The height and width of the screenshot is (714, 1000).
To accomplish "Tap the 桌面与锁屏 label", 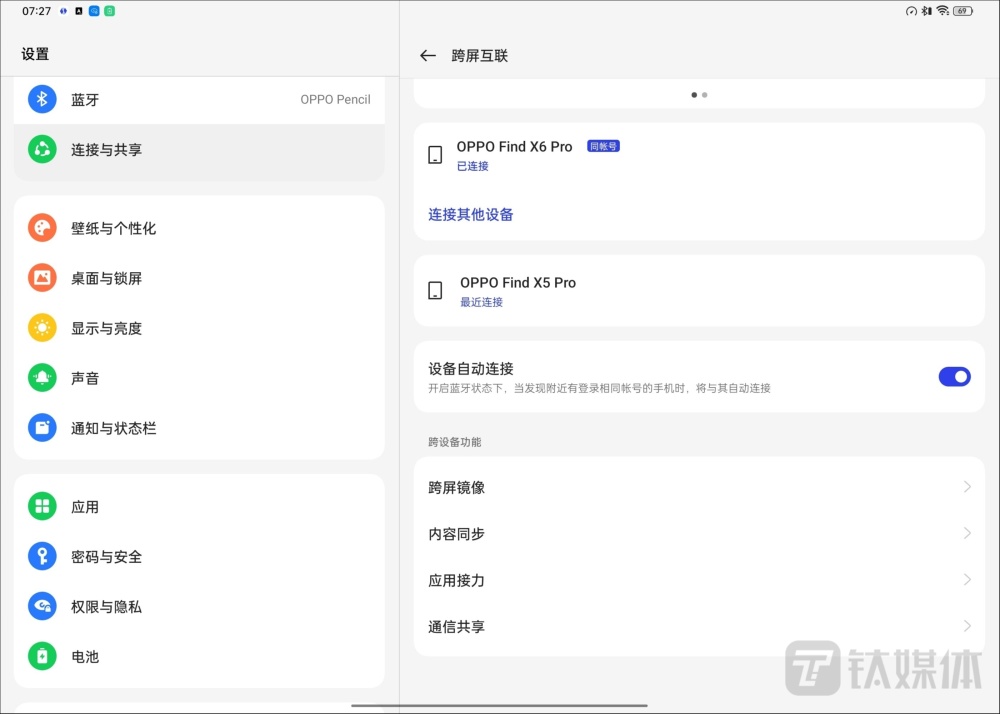I will [x=107, y=279].
